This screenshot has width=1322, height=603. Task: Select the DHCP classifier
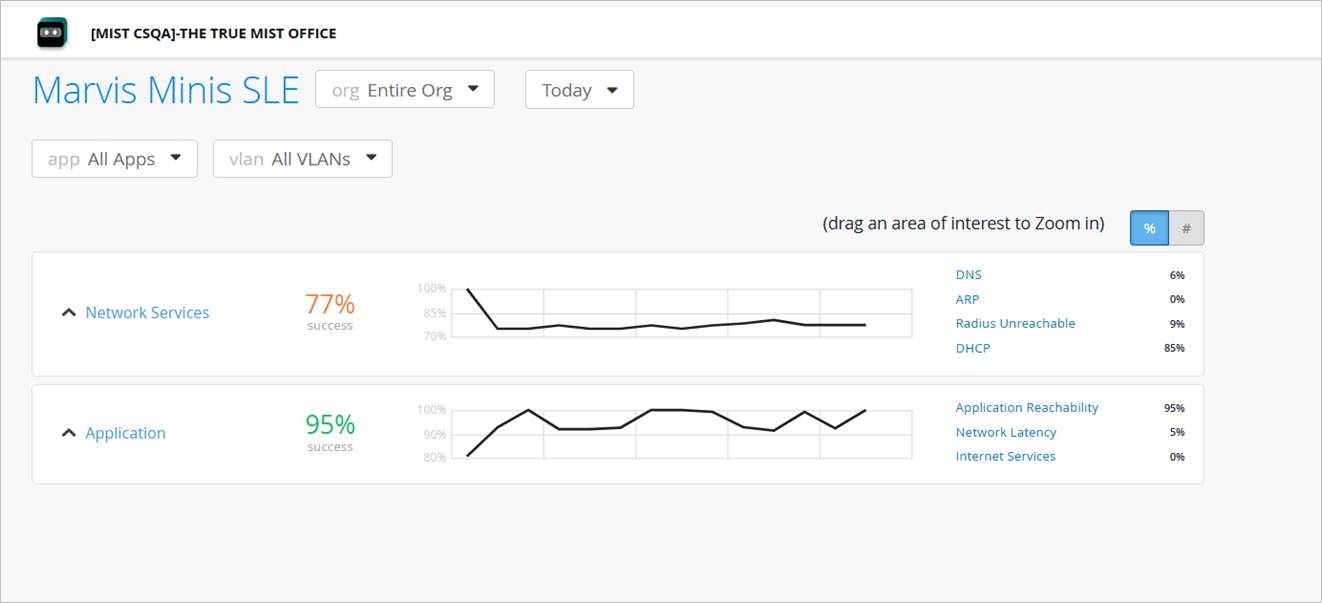972,348
